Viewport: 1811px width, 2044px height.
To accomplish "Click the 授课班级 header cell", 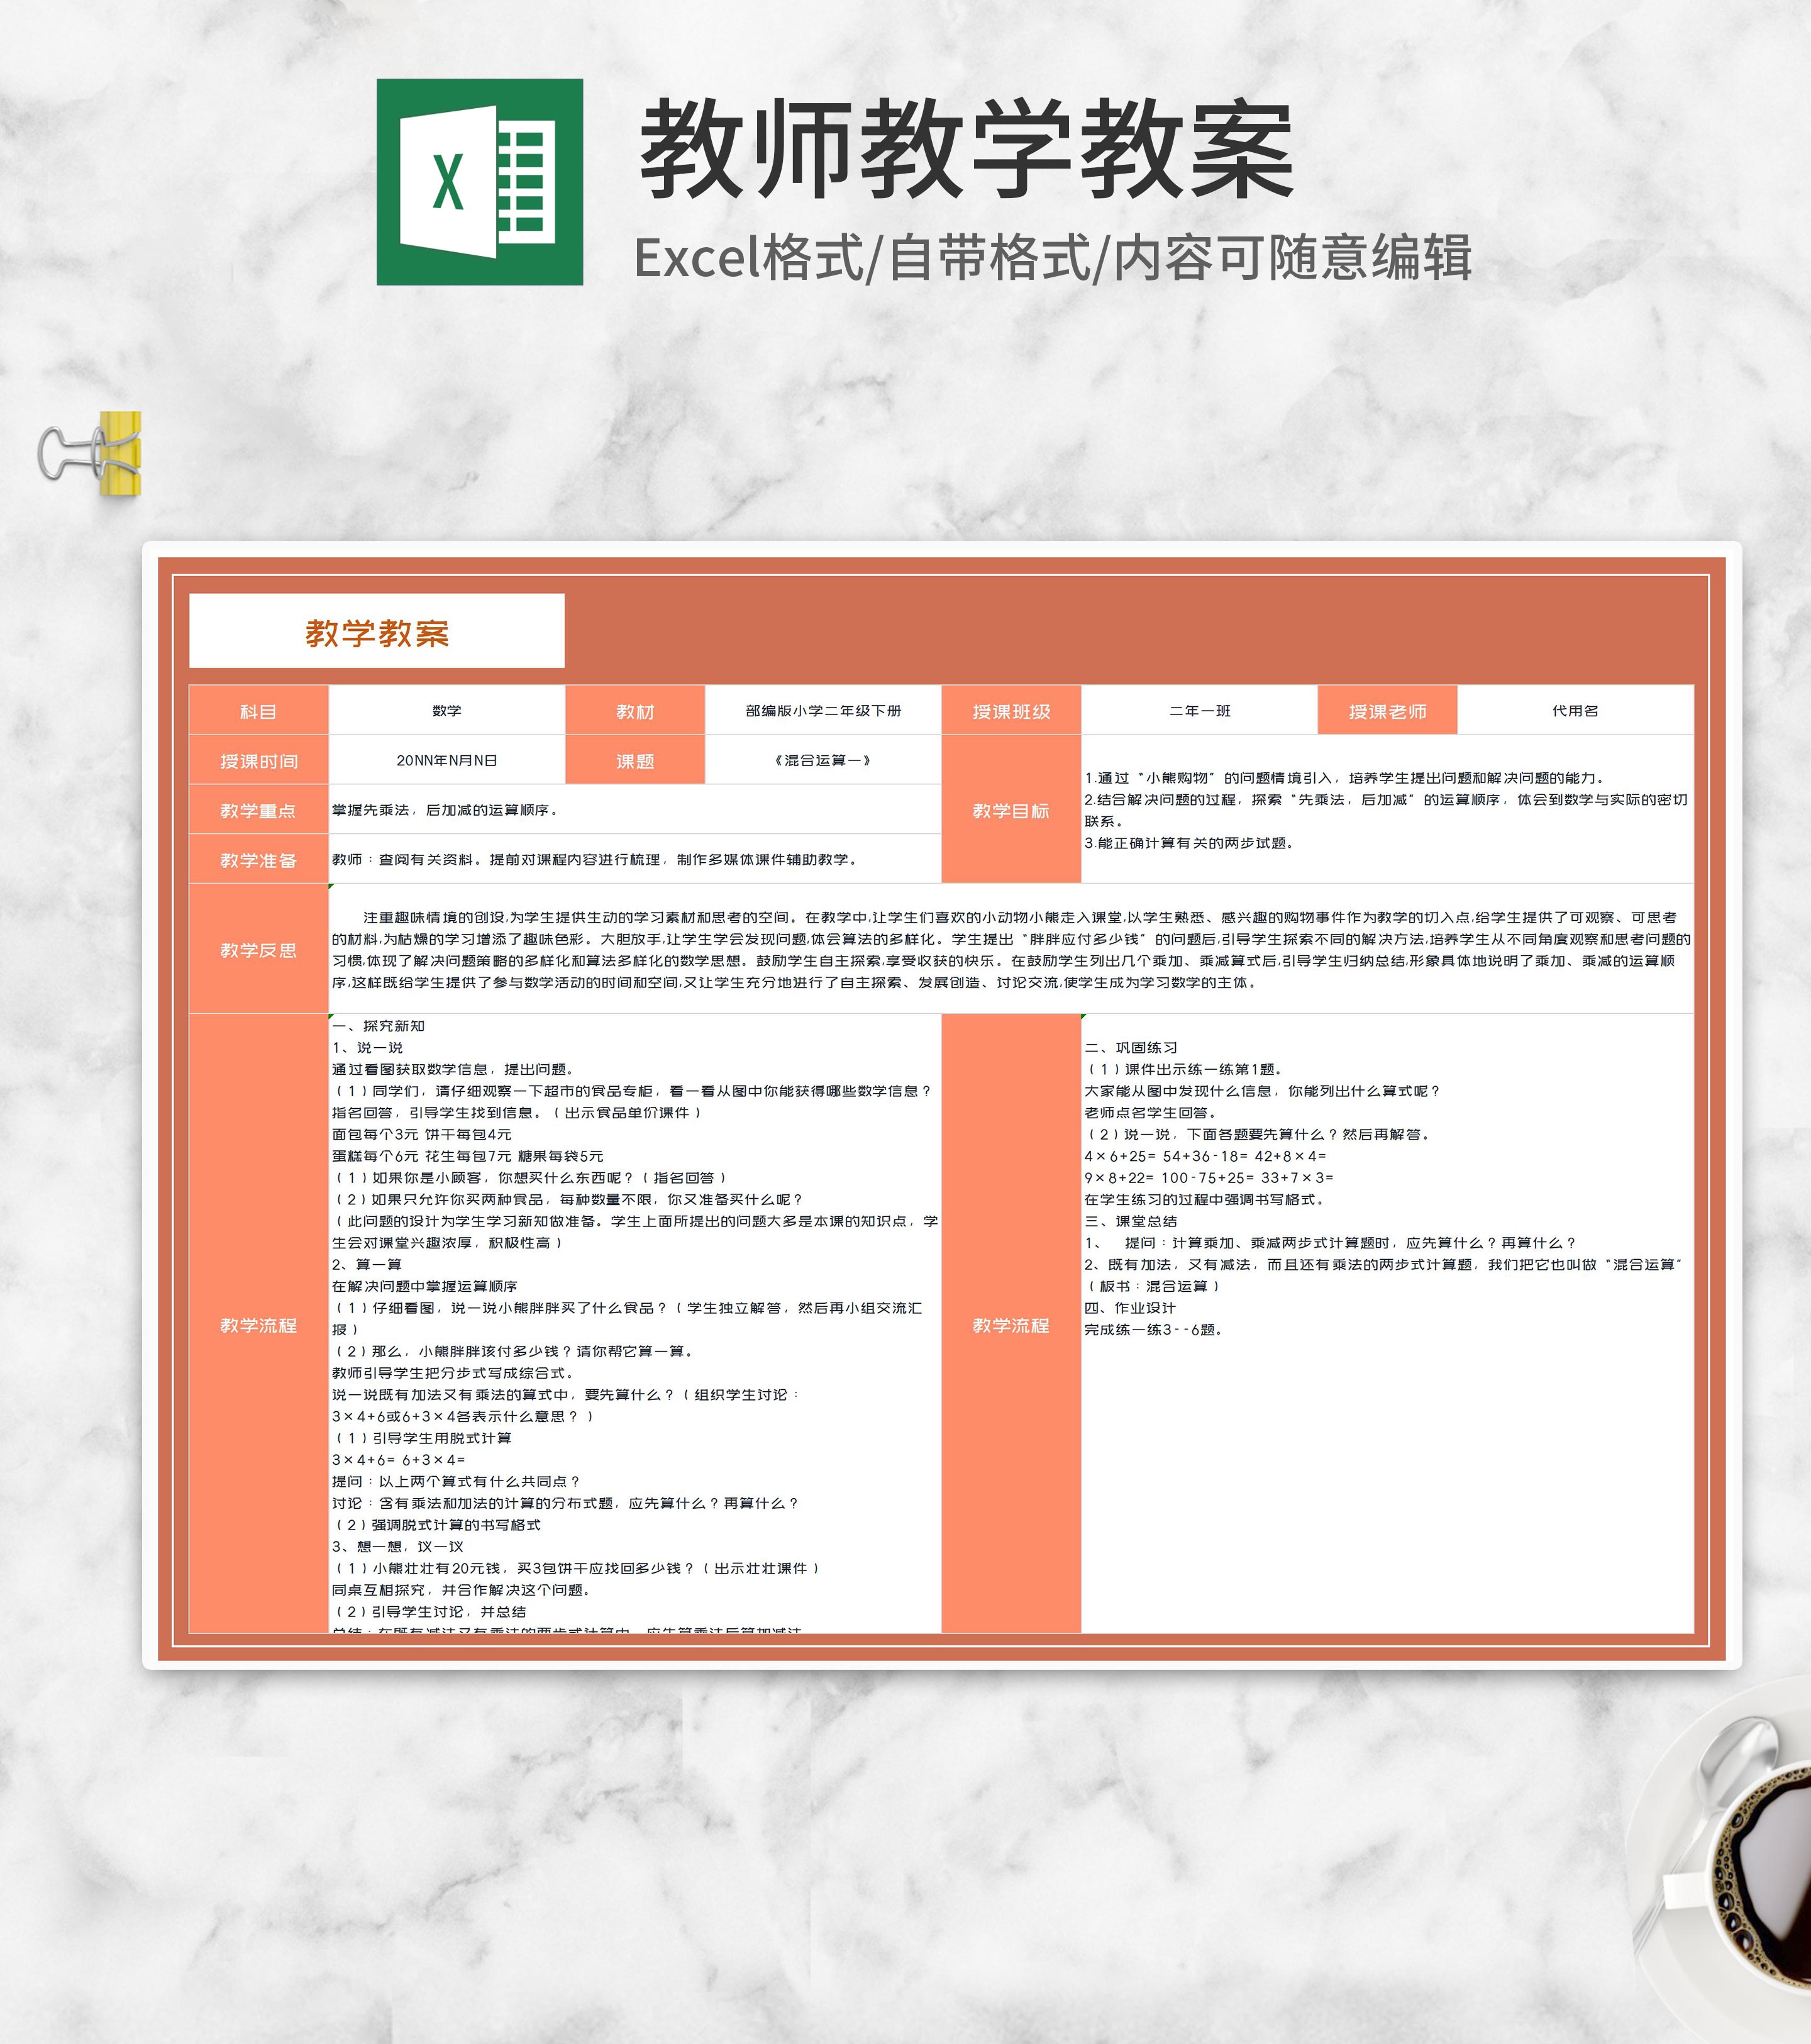I will (x=1011, y=711).
